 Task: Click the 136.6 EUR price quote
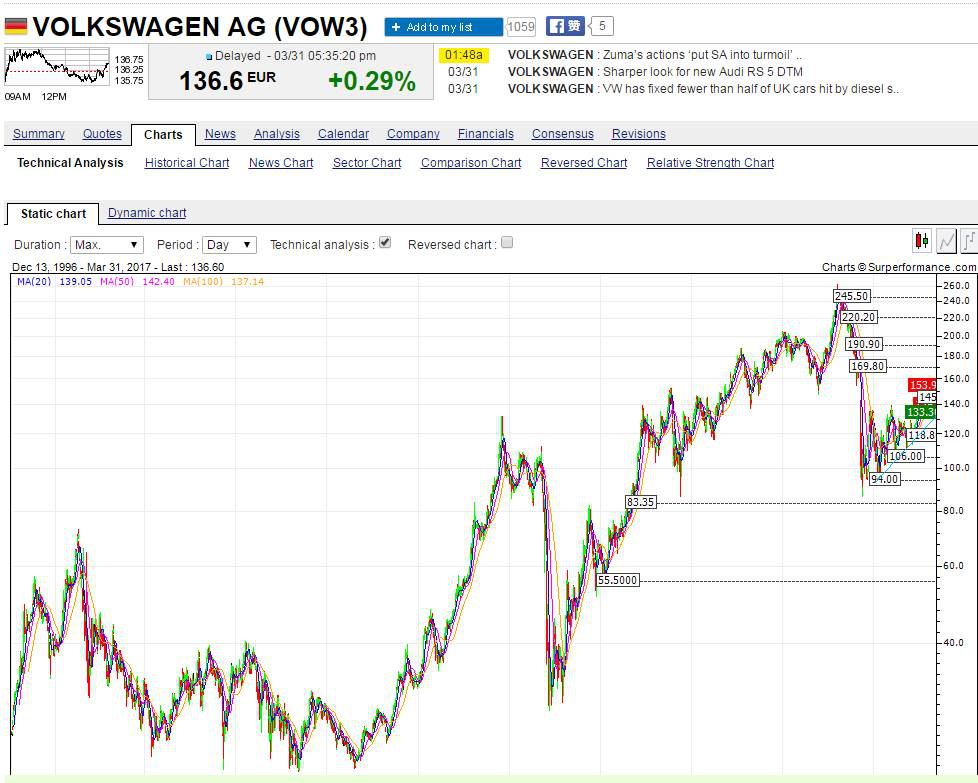(x=228, y=80)
